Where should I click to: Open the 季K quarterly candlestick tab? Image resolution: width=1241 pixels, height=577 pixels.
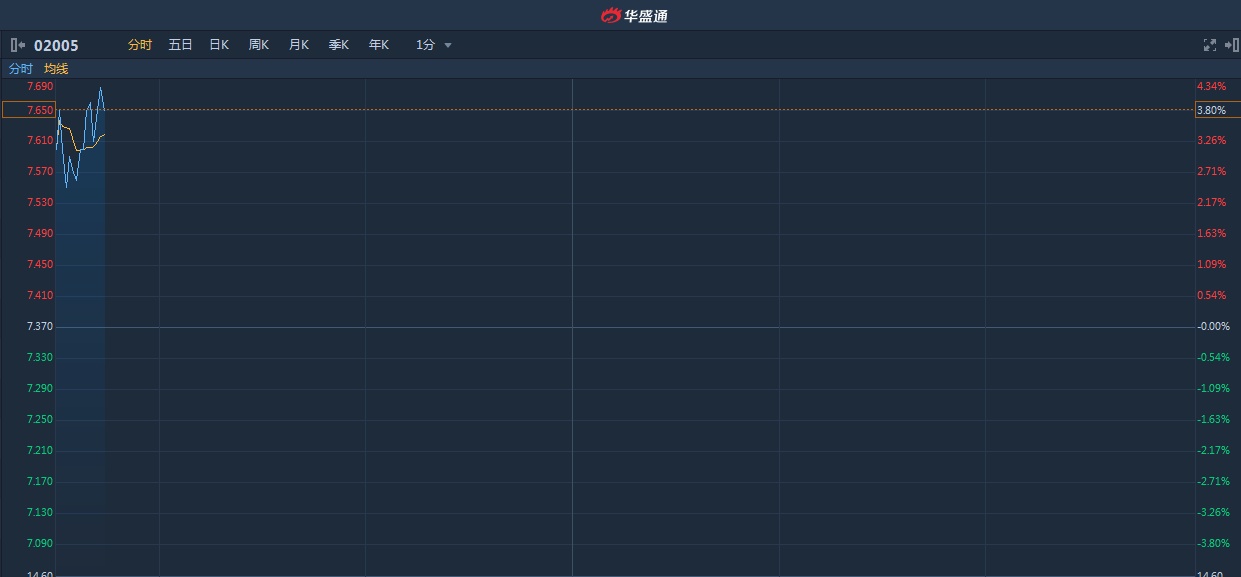click(339, 45)
